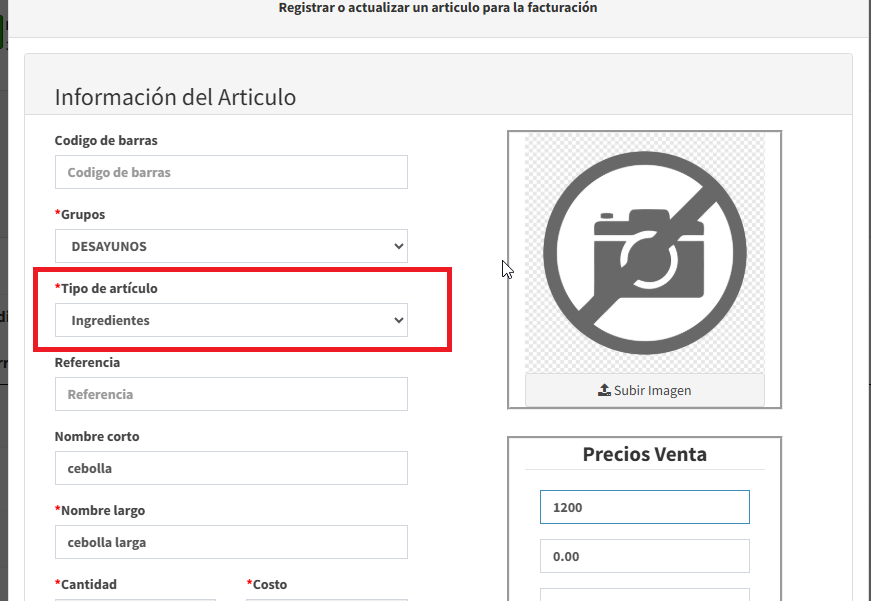
Task: Select the Nombre largo field with cebolla larga
Action: coord(231,542)
